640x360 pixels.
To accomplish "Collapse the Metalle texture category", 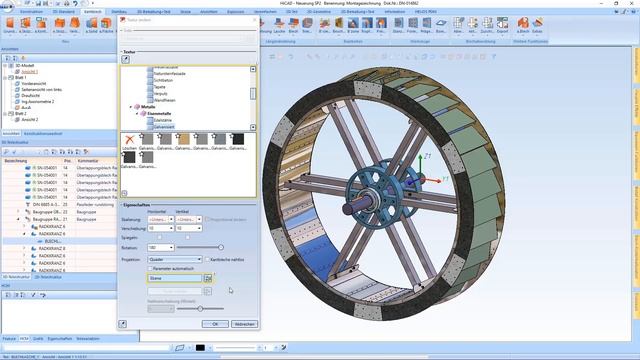I will pyautogui.click(x=131, y=107).
